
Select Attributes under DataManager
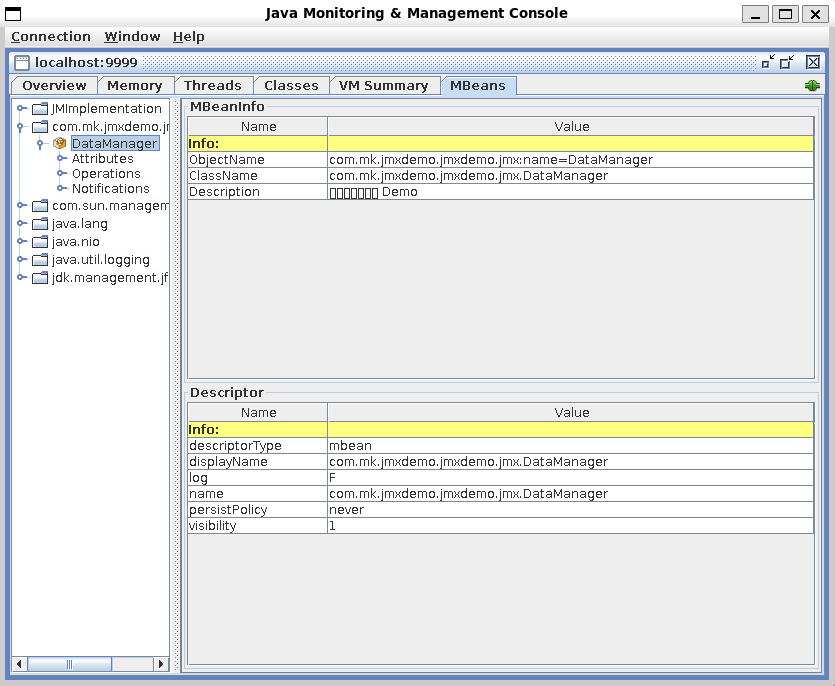[102, 159]
